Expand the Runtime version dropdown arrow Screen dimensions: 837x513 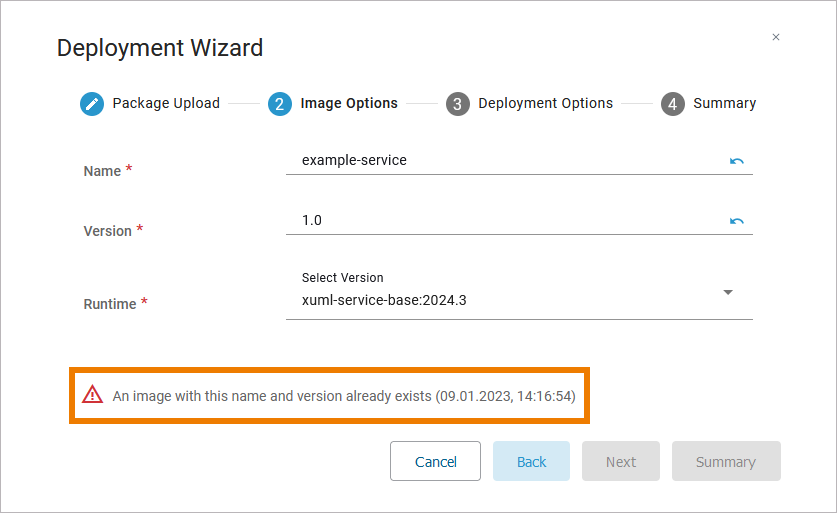tap(728, 292)
